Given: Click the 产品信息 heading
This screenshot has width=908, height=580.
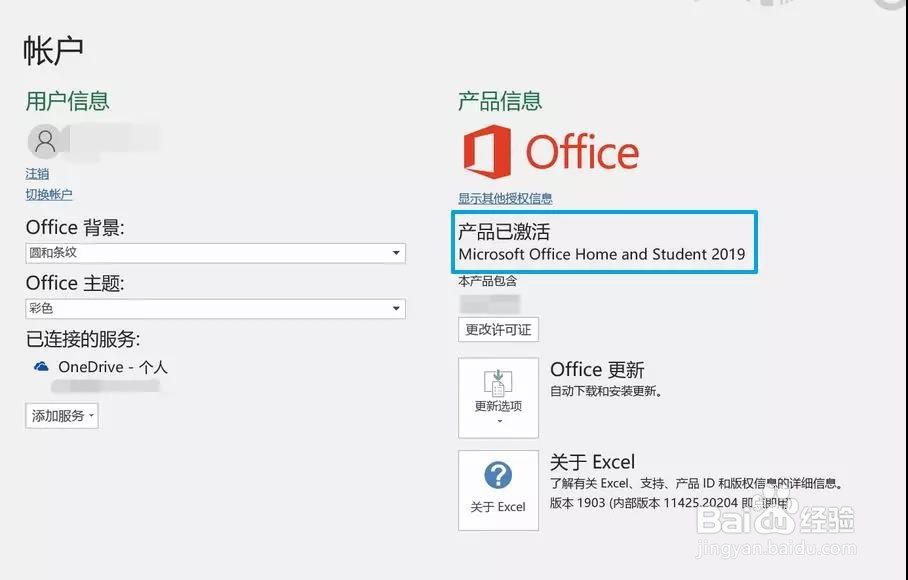Looking at the screenshot, I should tap(500, 101).
